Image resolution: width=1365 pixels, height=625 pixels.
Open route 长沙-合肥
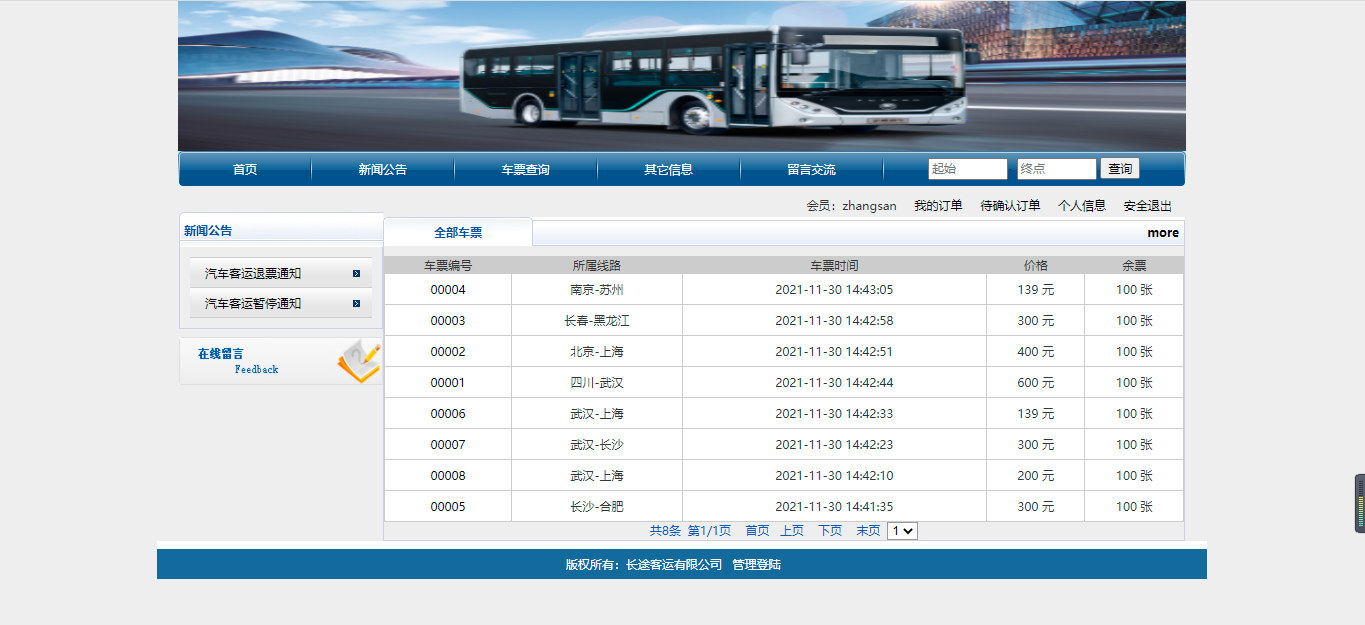tap(597, 507)
